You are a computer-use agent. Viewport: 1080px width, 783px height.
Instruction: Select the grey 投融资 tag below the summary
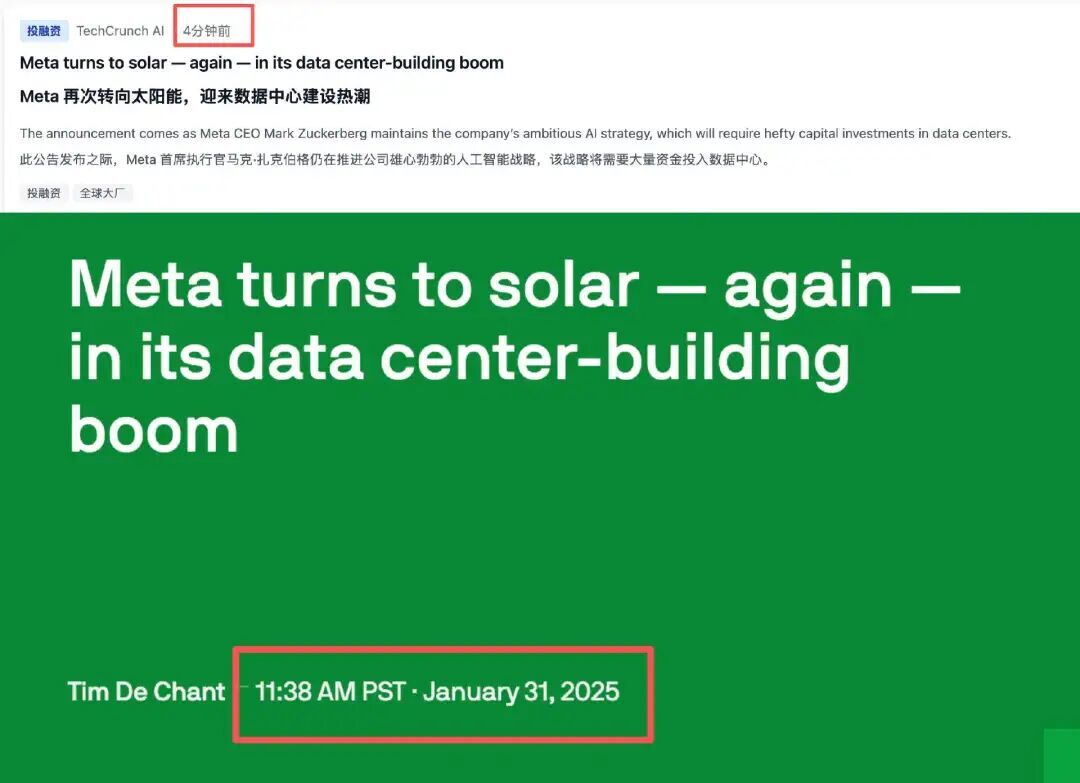click(x=44, y=193)
